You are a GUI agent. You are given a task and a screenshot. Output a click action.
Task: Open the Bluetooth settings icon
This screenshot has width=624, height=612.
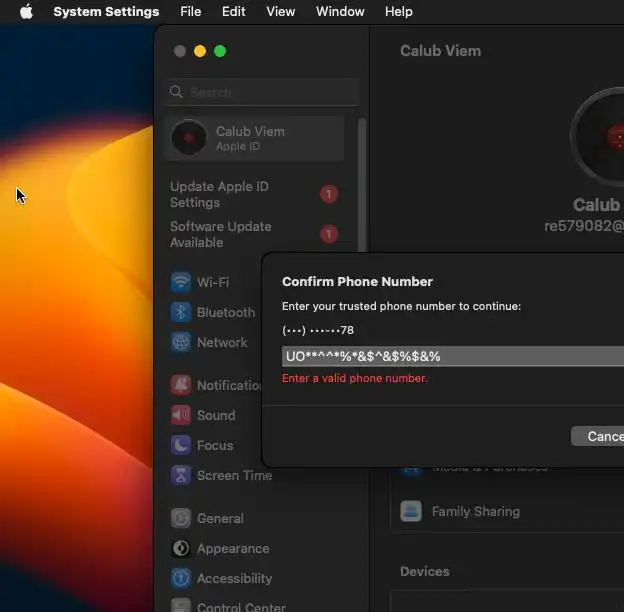pyautogui.click(x=181, y=312)
